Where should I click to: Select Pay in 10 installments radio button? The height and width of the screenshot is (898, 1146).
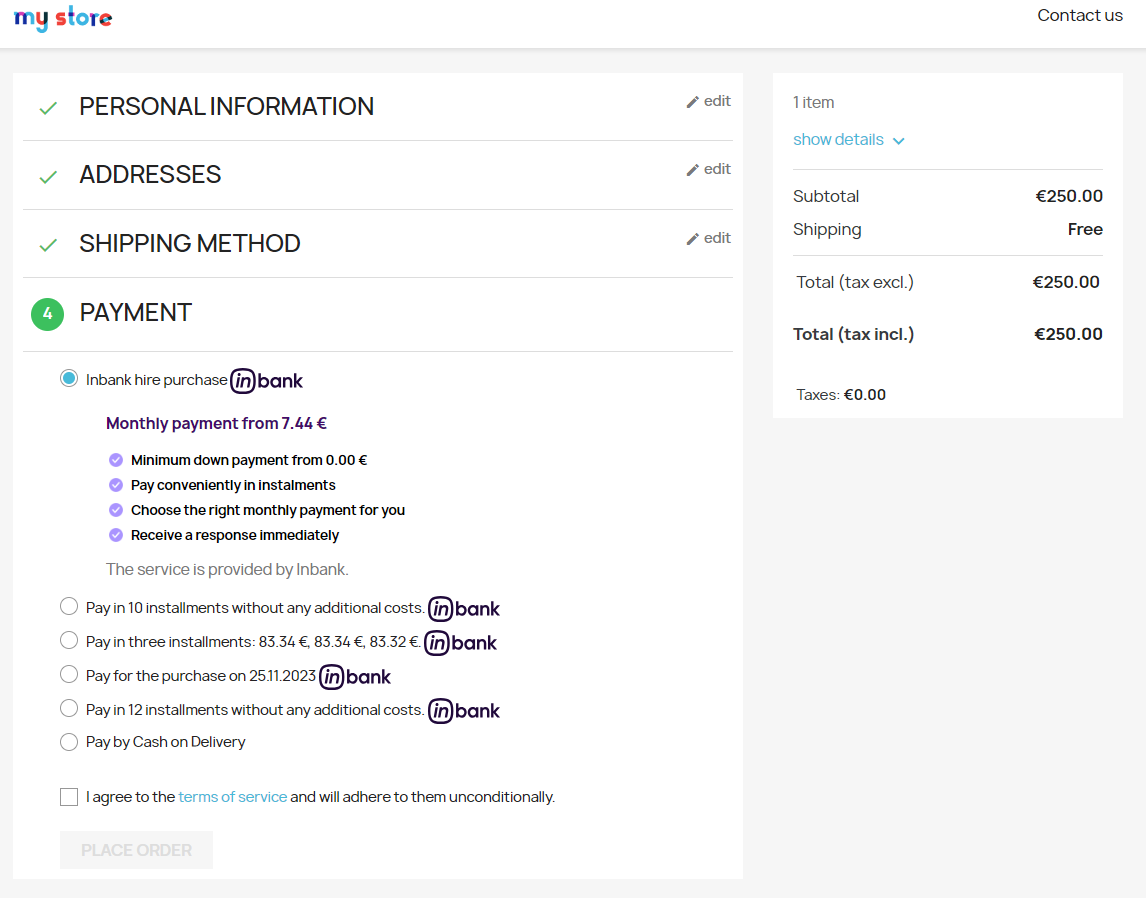click(x=69, y=606)
